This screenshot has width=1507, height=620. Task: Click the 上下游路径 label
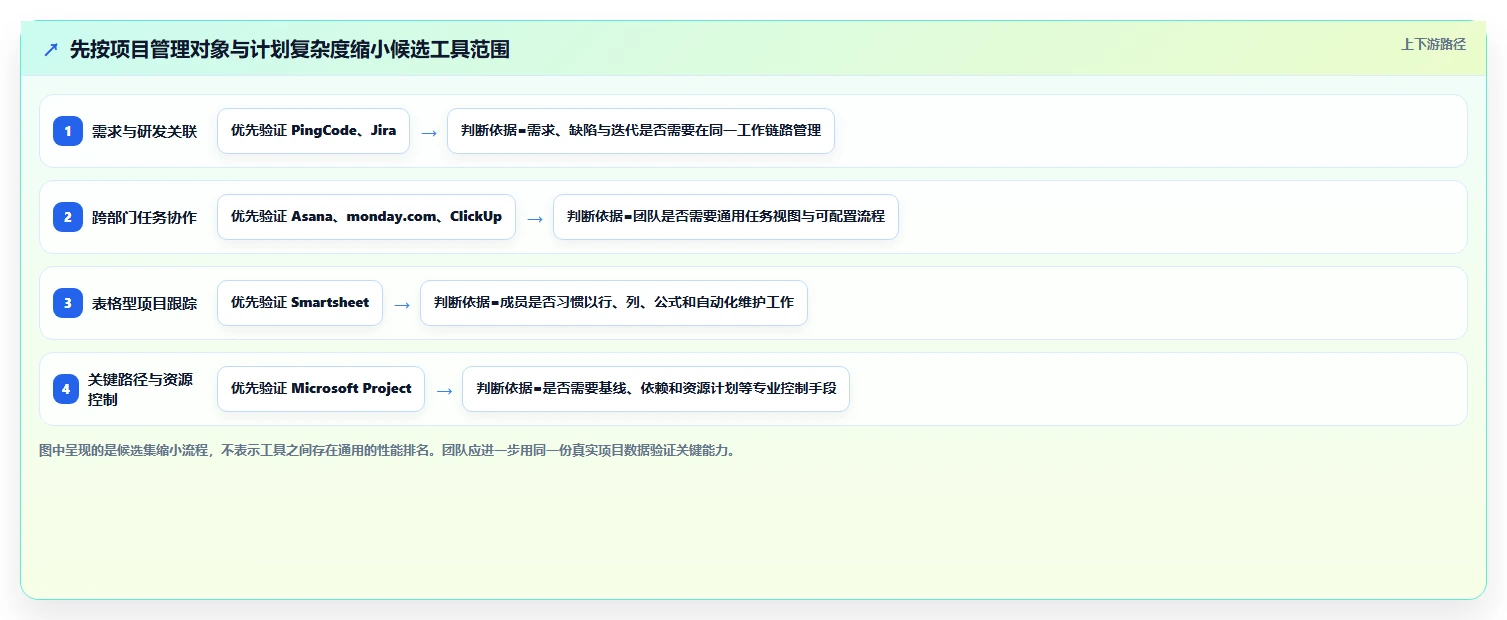point(1433,44)
